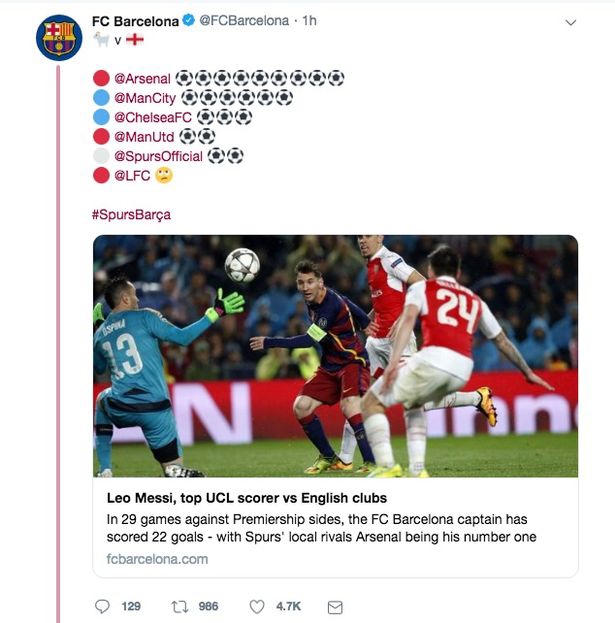The image size is (615, 623).
Task: Open the tweet options chevron menu
Action: [571, 22]
